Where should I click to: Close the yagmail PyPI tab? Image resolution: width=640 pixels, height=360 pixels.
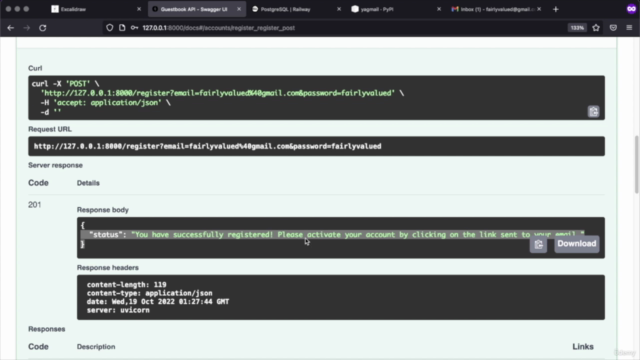coord(439,9)
